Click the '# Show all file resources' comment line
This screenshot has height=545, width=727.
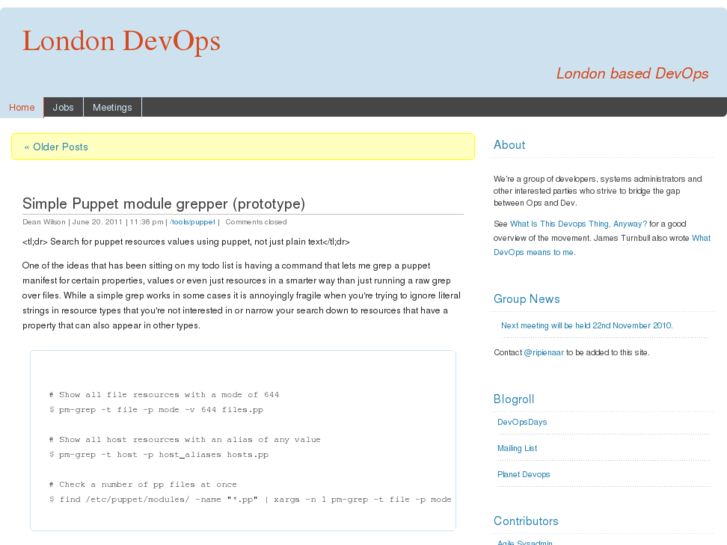click(x=164, y=395)
